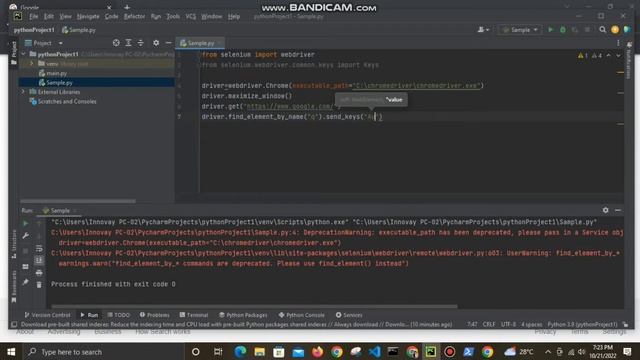Open the Problems tool window
The height and width of the screenshot is (360, 640).
[x=154, y=315]
